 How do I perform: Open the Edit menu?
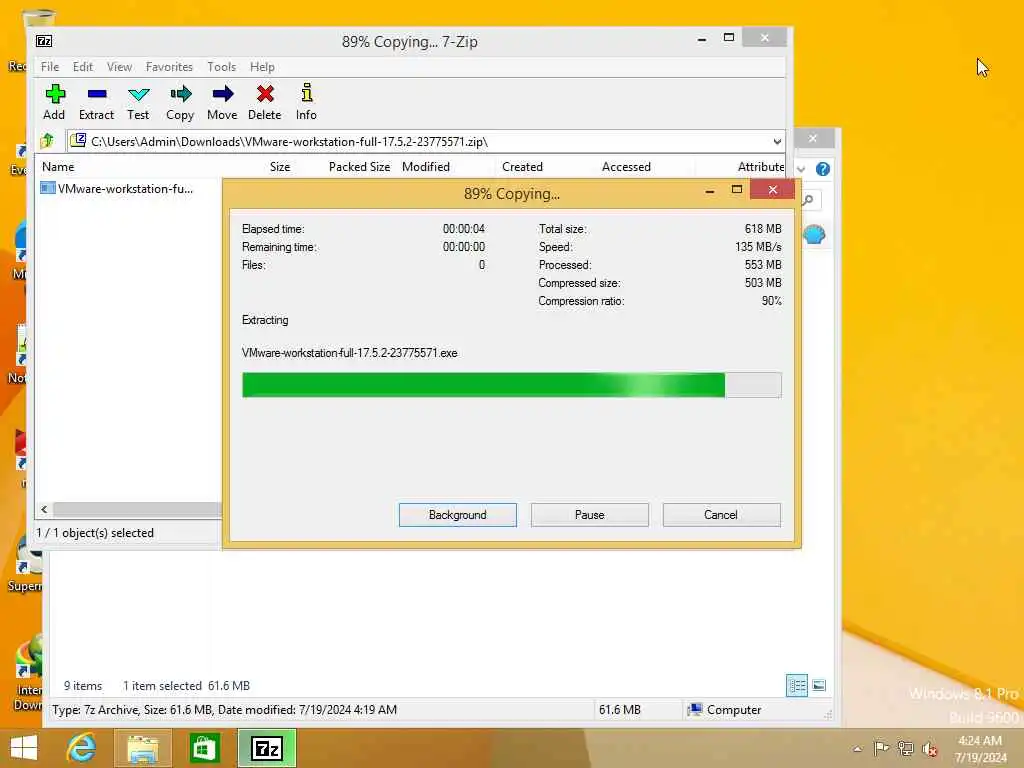point(82,67)
